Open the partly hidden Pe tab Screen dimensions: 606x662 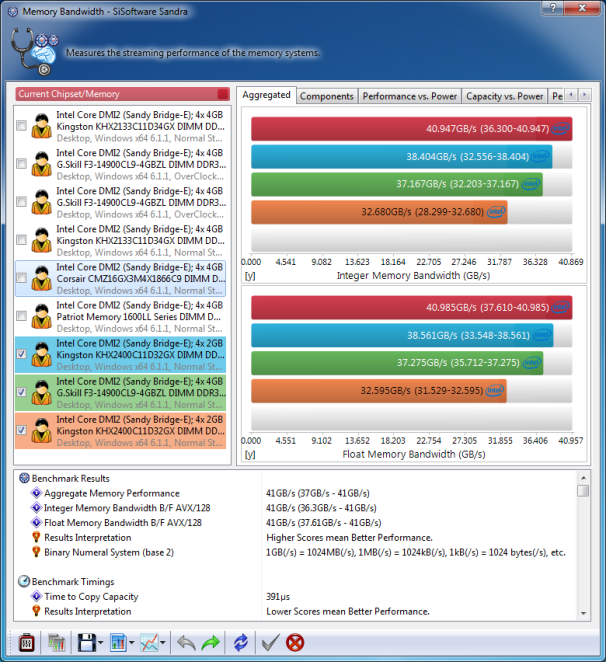(x=557, y=96)
